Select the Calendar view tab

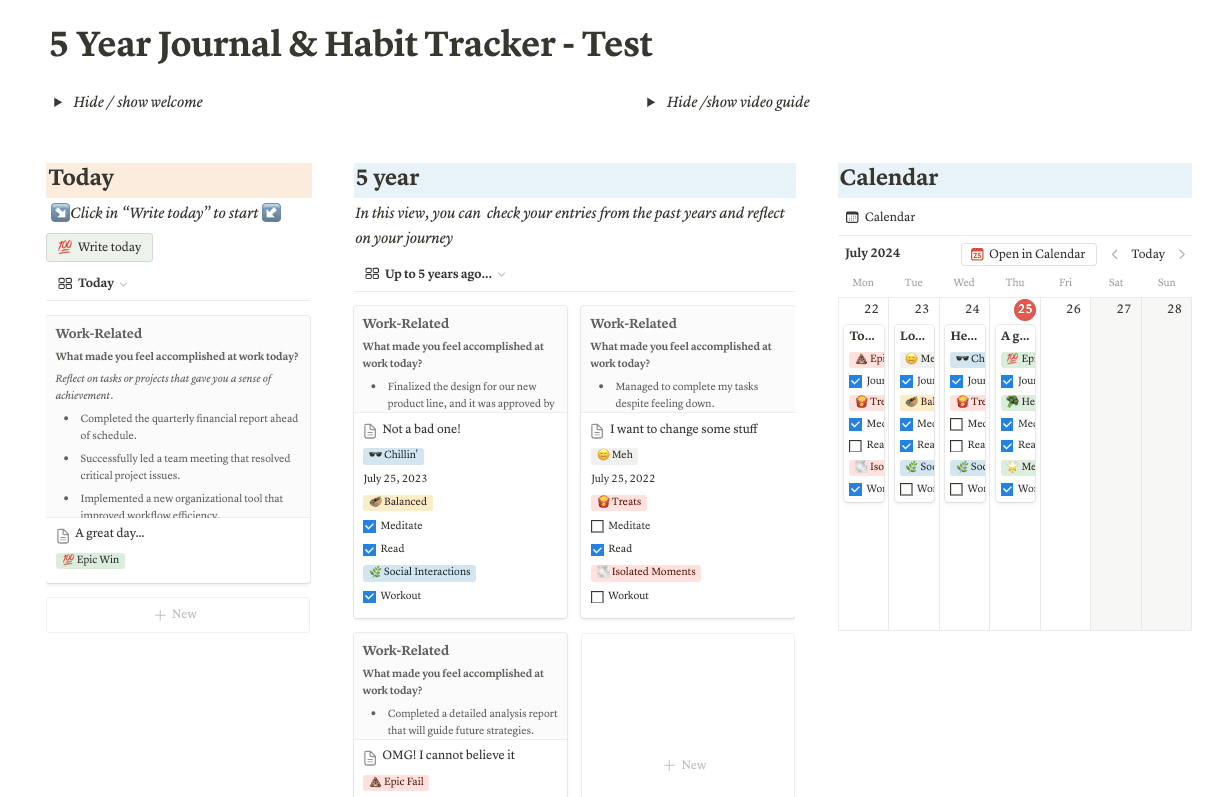[x=889, y=217]
